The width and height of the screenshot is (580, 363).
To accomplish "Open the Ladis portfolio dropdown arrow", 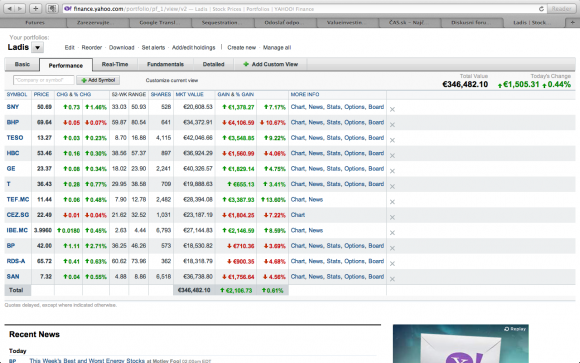I will coord(37,48).
